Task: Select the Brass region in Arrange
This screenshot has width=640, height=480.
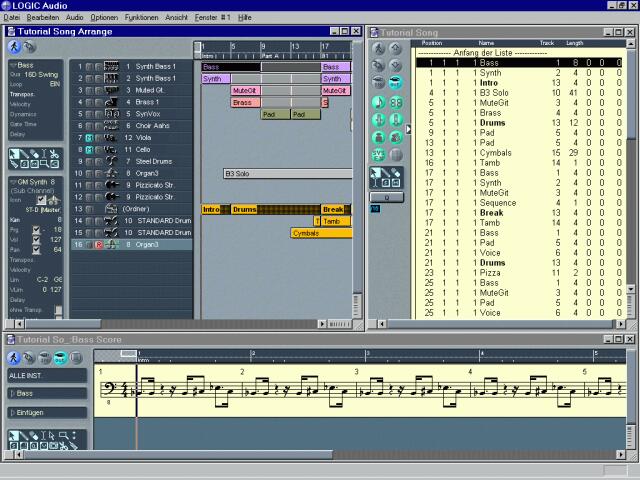Action: (x=246, y=102)
